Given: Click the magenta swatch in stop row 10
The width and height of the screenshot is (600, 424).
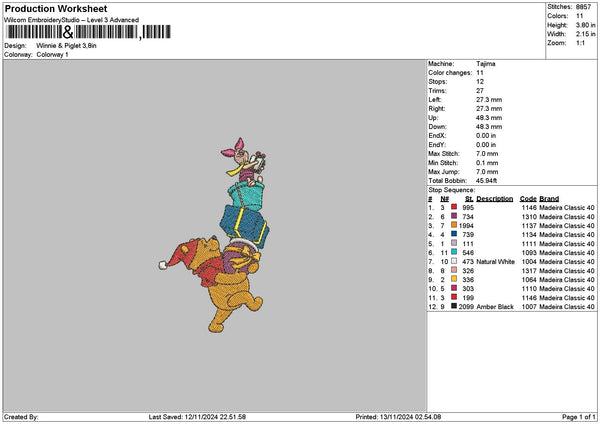Looking at the screenshot, I should [454, 288].
